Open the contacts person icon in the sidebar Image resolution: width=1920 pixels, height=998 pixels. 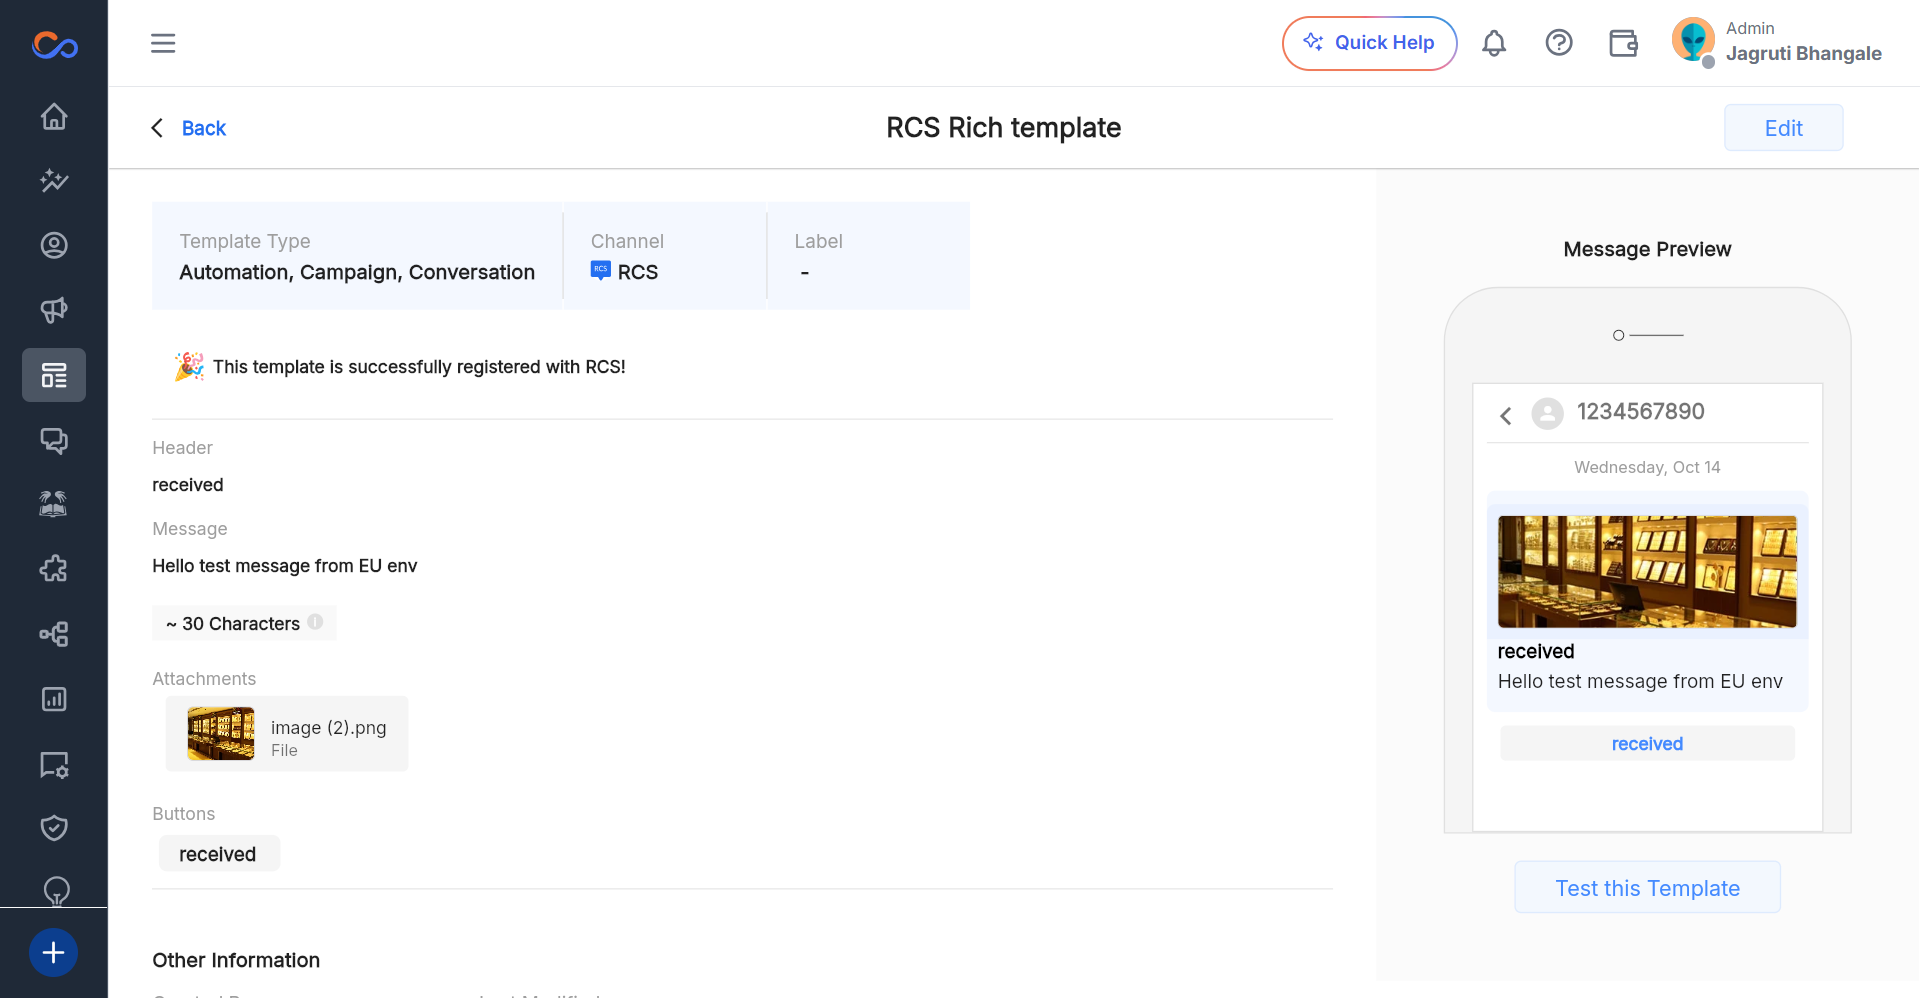point(54,245)
